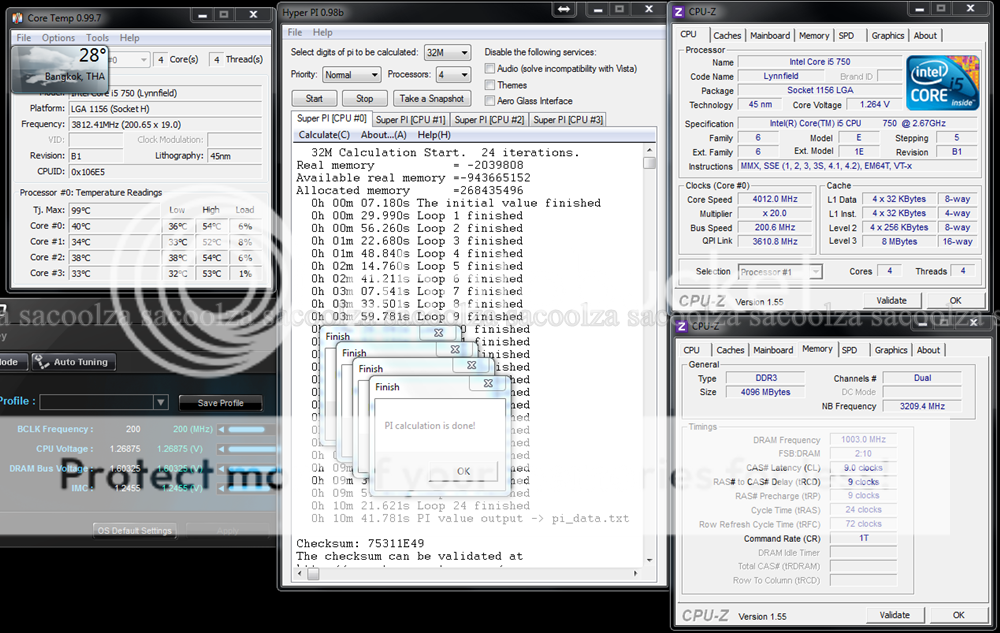Screen dimensions: 1000x633
Task: Toggle the Themes checkbox
Action: click(490, 85)
